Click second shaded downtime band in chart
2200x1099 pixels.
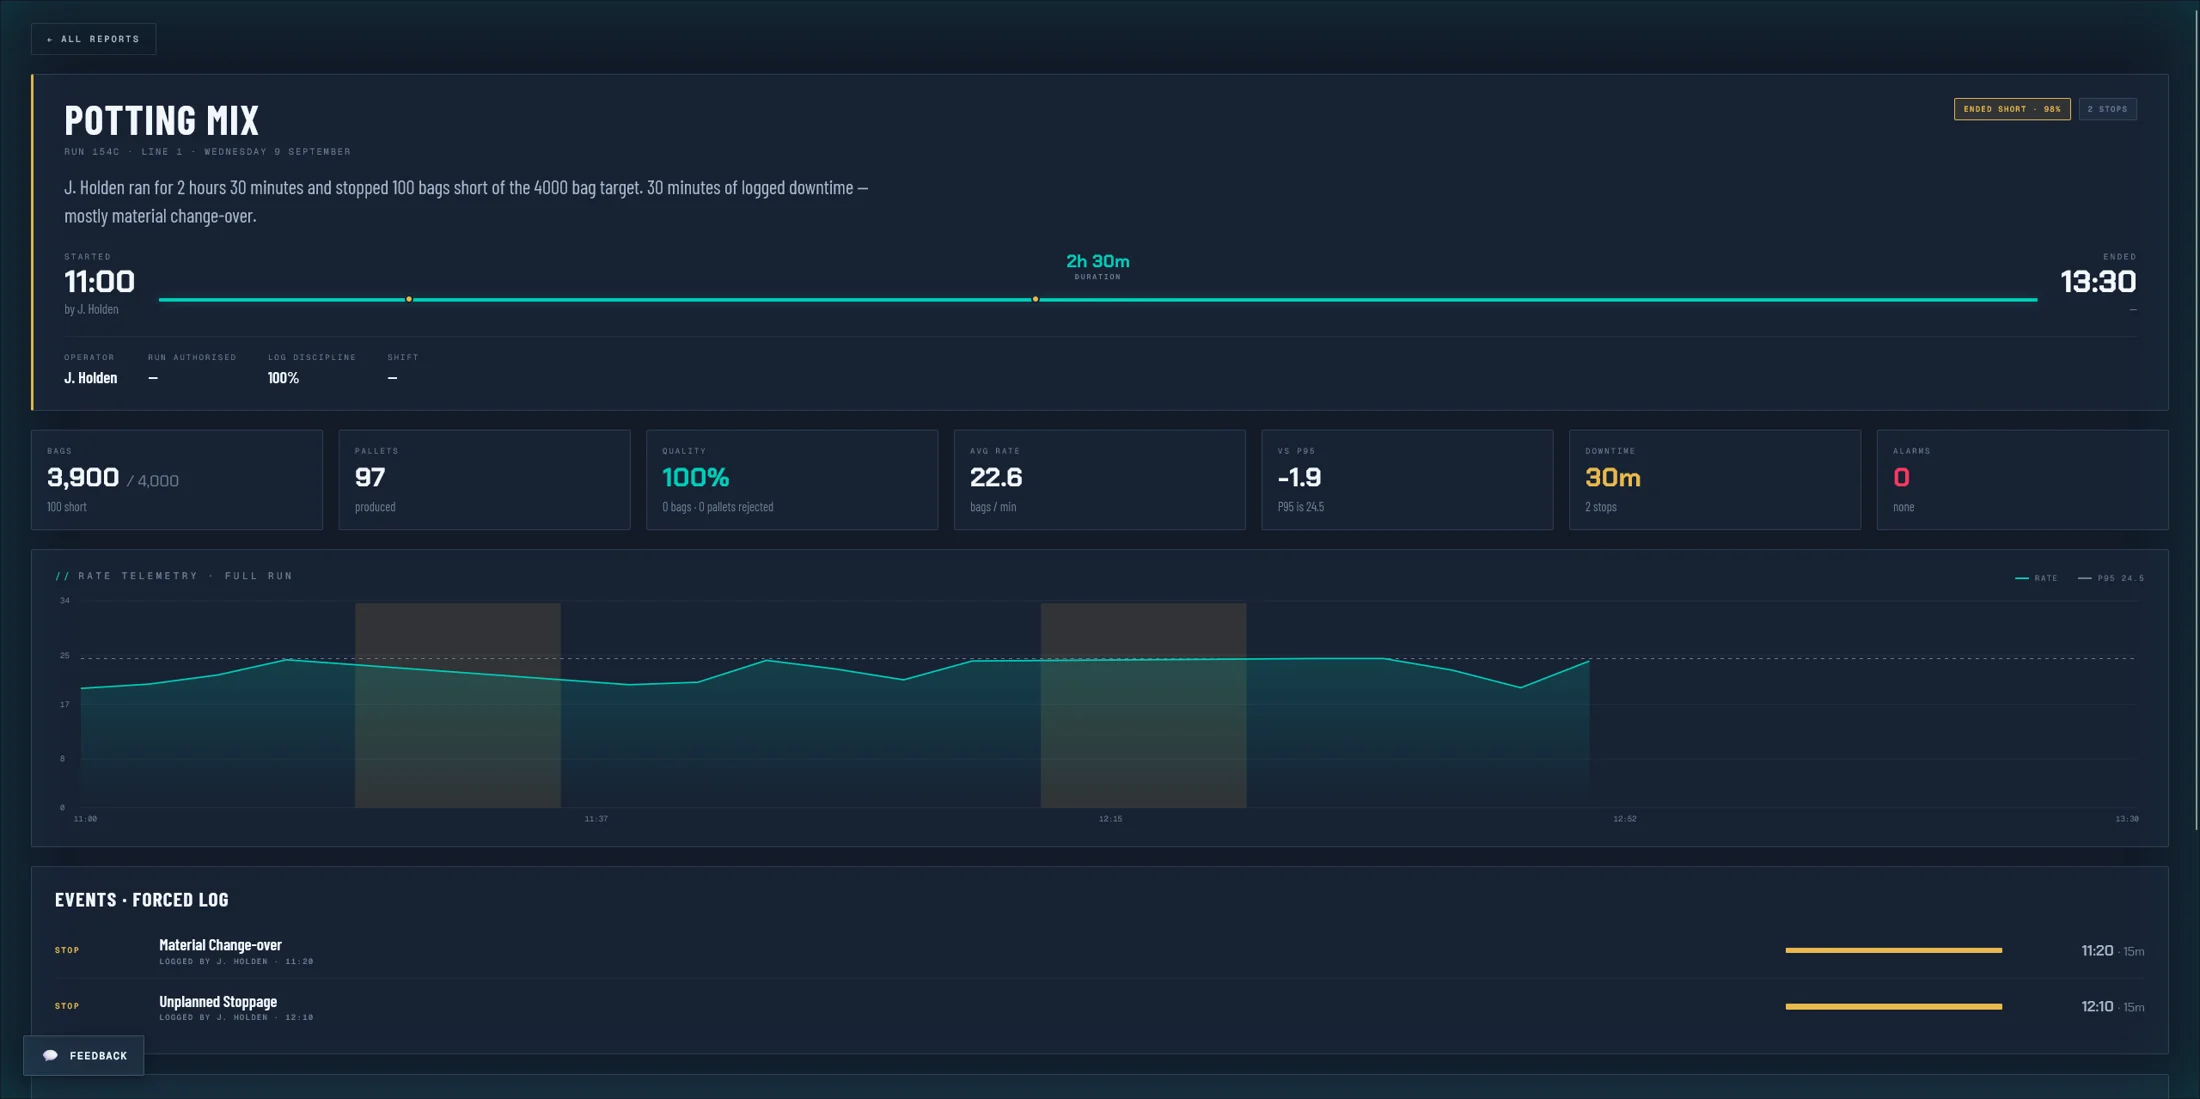click(x=1143, y=705)
